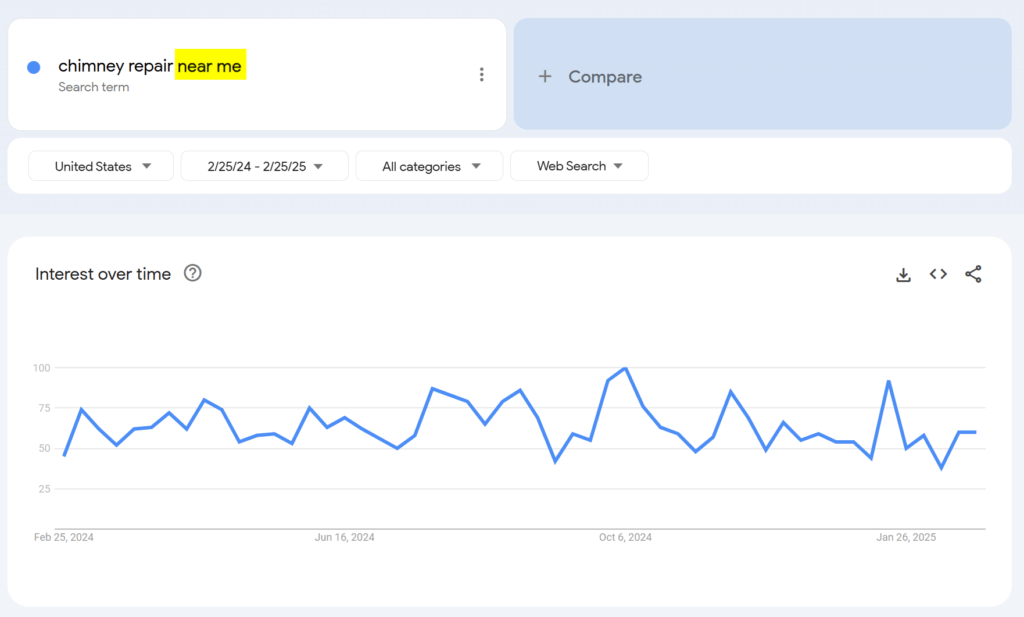Image resolution: width=1024 pixels, height=617 pixels.
Task: Click the Interest over time heading
Action: (x=102, y=273)
